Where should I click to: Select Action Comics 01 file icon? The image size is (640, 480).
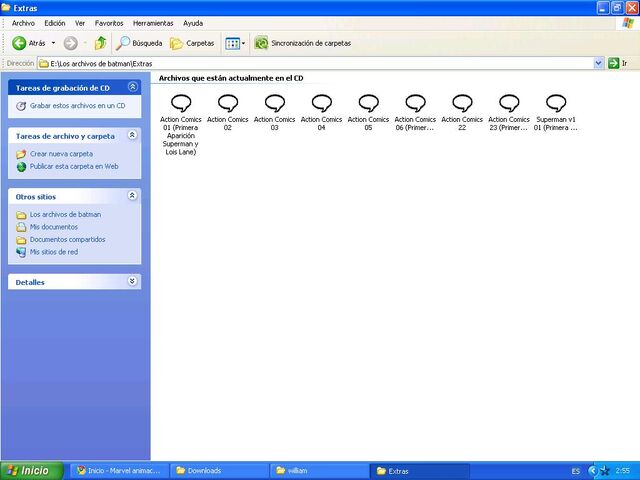(x=180, y=103)
